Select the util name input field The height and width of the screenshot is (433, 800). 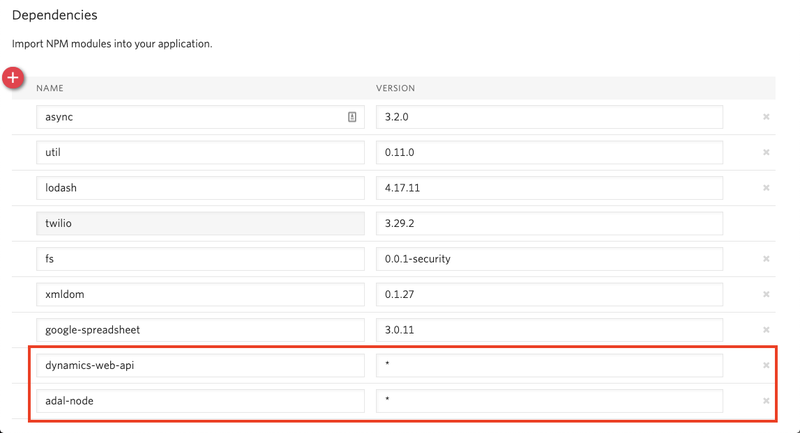coord(200,153)
